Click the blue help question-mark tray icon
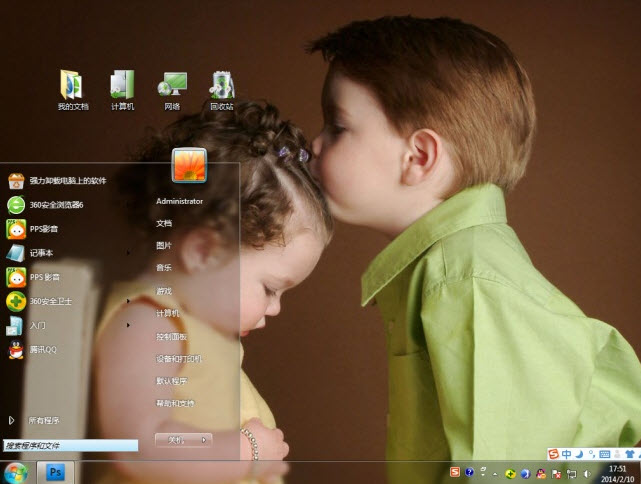Viewport: 641px width, 484px height. point(469,472)
